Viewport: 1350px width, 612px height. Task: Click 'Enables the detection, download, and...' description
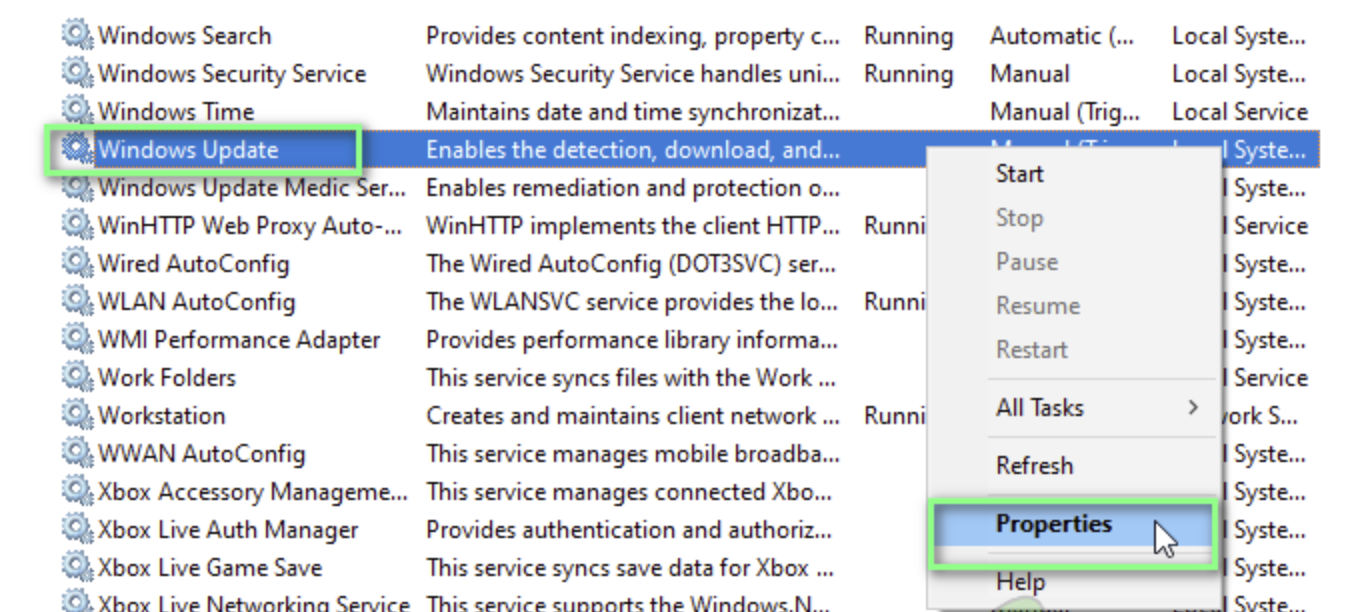(x=633, y=150)
